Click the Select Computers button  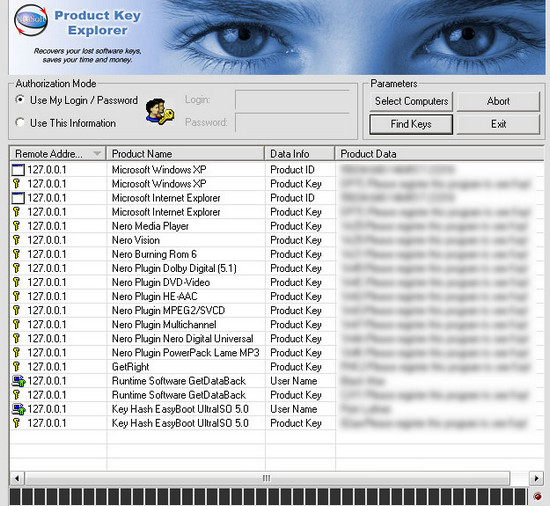click(411, 101)
